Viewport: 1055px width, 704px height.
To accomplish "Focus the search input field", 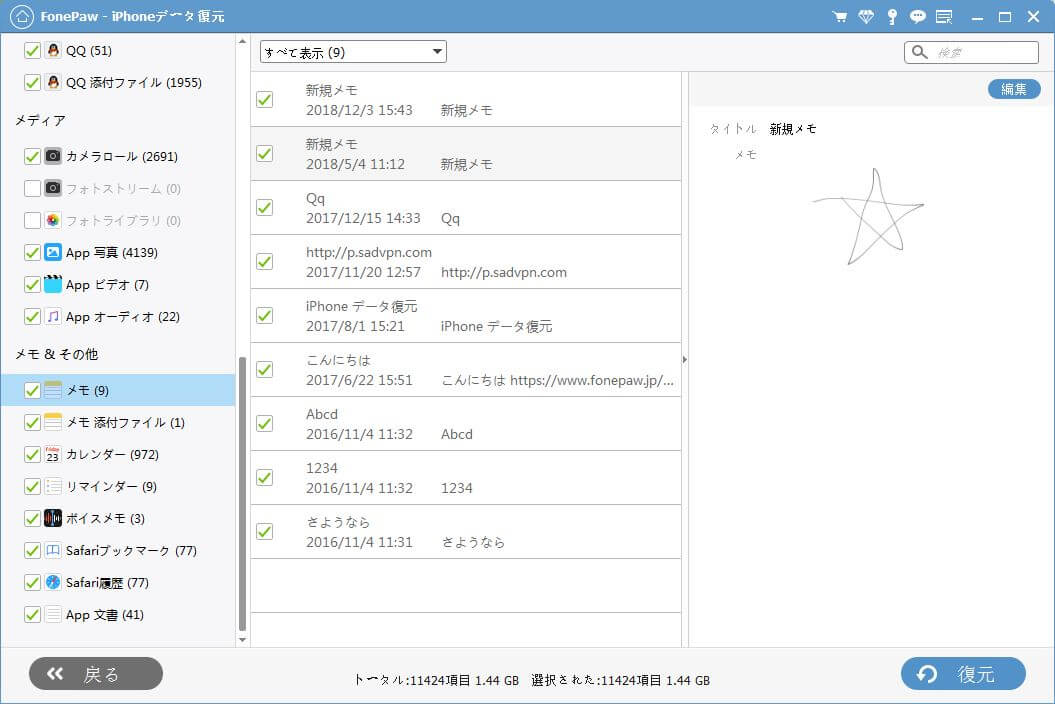I will [x=971, y=52].
